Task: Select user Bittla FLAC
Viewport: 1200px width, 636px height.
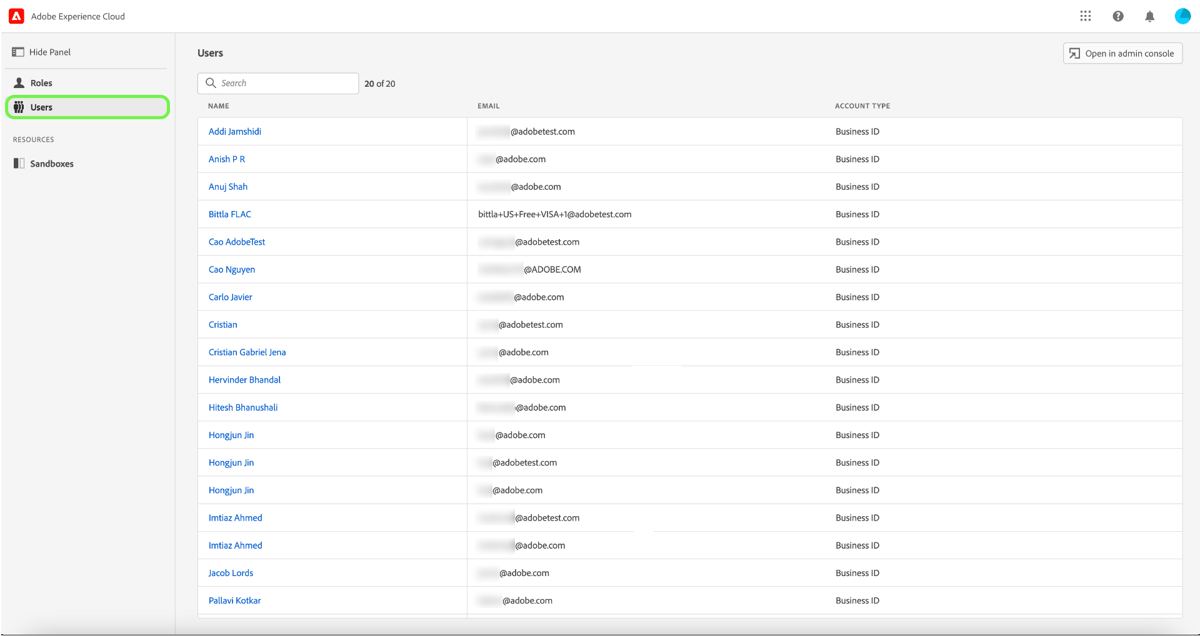Action: [x=229, y=214]
